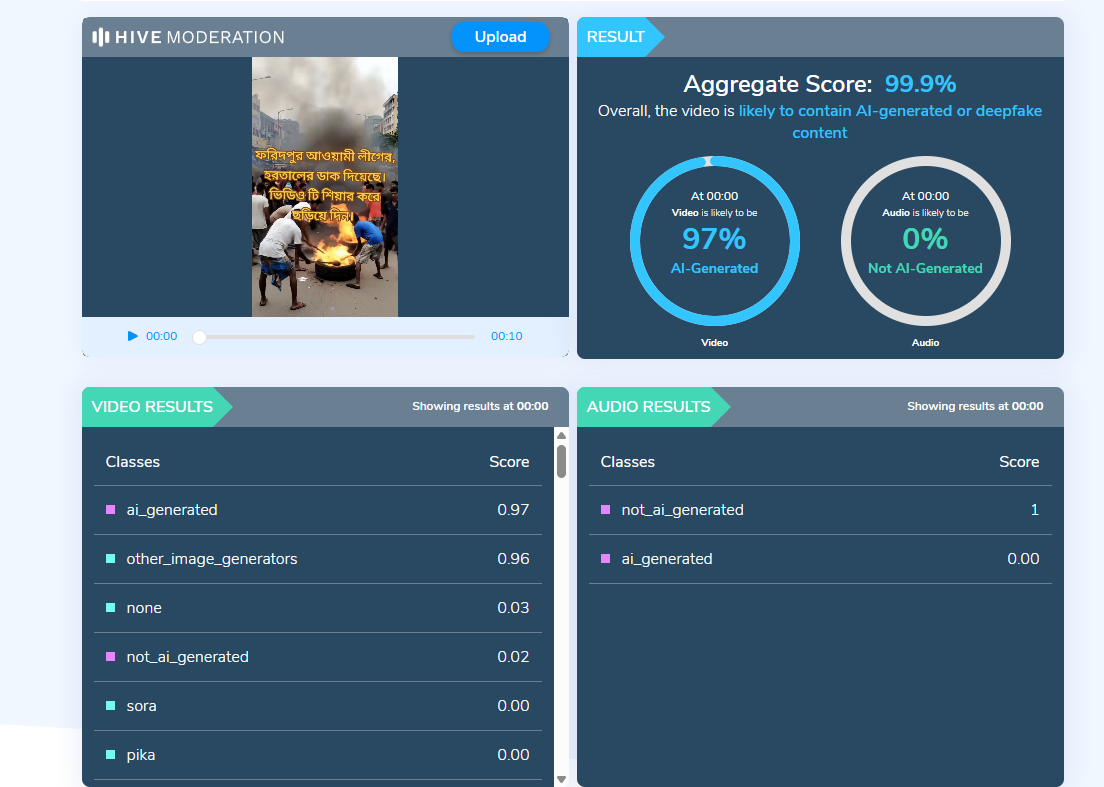This screenshot has width=1104, height=787.
Task: Click the audio score value 1
Action: [x=1034, y=510]
